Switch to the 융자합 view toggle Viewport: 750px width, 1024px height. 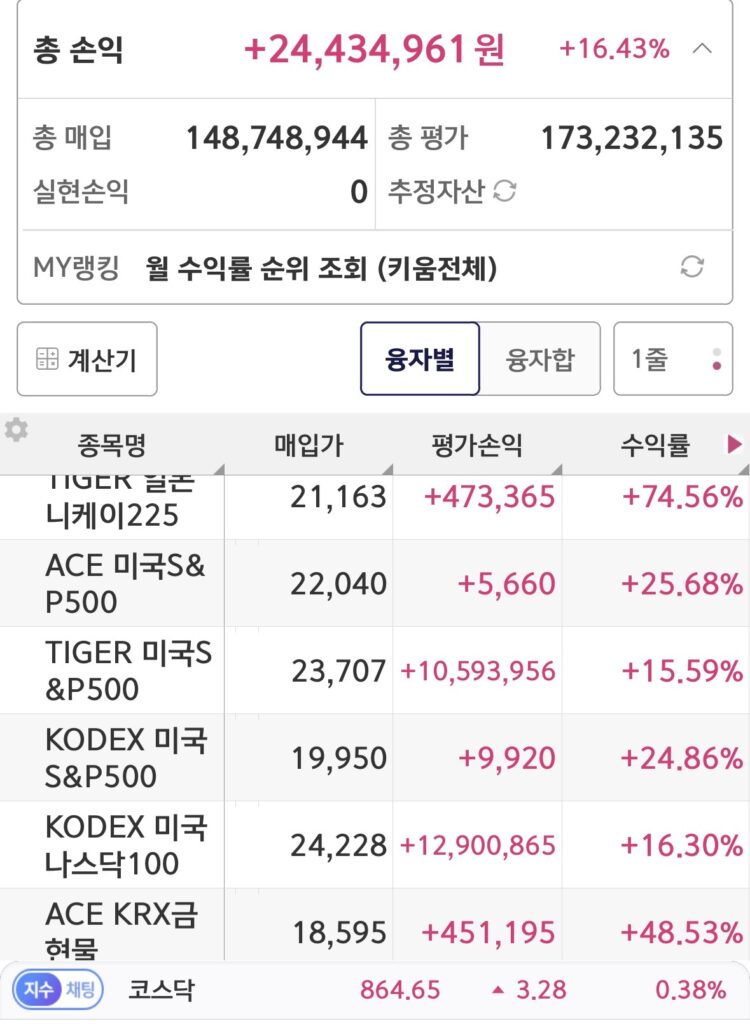click(x=540, y=359)
